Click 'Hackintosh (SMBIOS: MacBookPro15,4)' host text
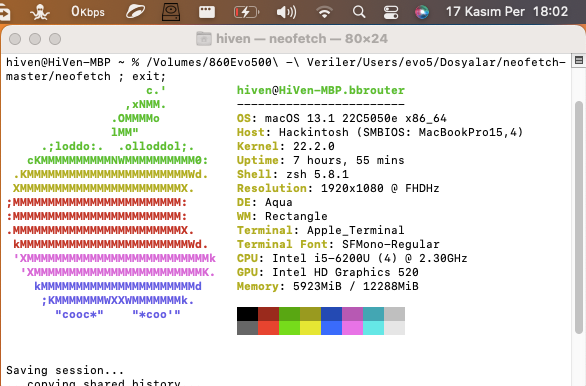 (401, 132)
